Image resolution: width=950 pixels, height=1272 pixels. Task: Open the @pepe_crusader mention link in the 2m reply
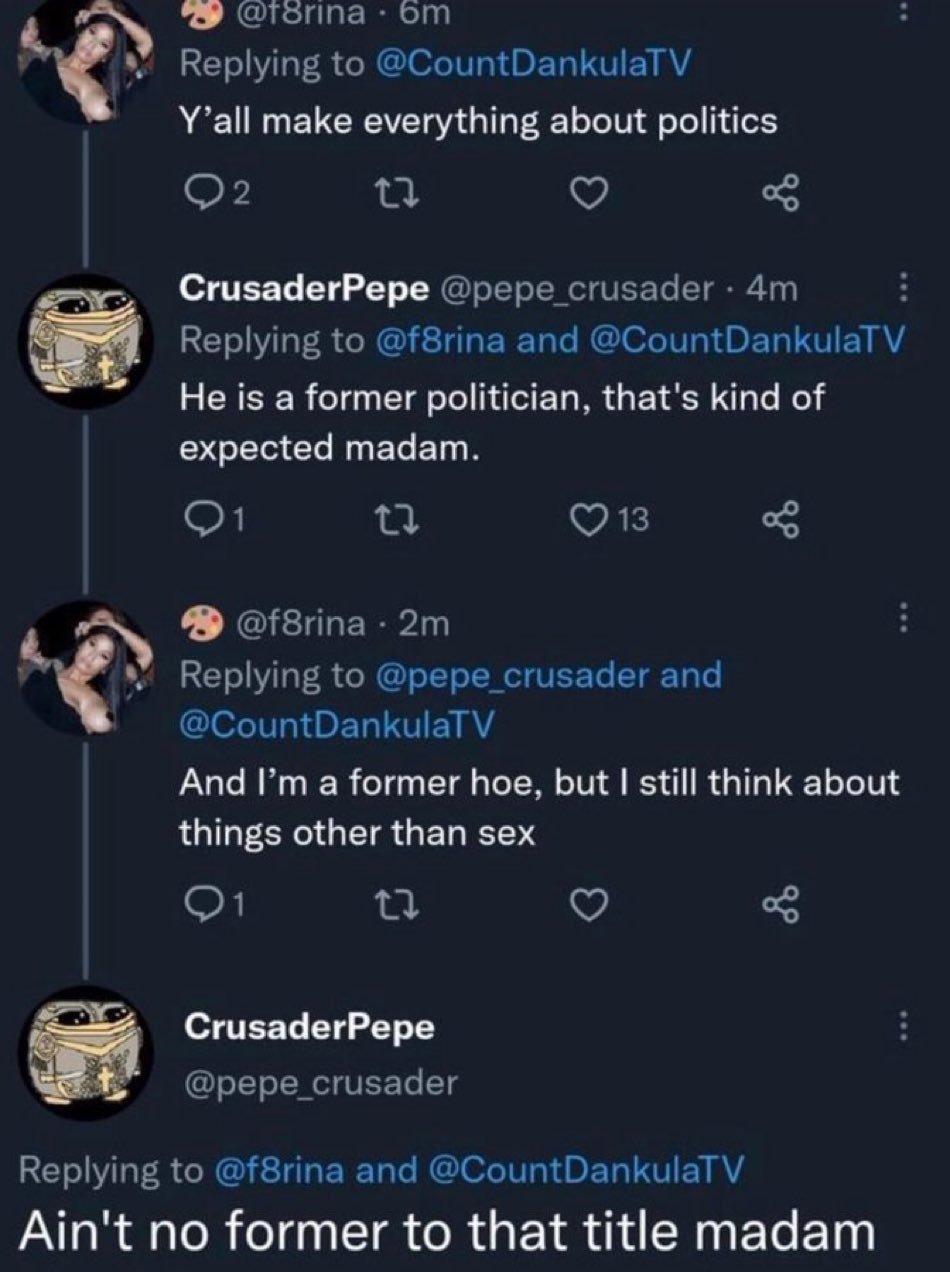pyautogui.click(x=512, y=675)
